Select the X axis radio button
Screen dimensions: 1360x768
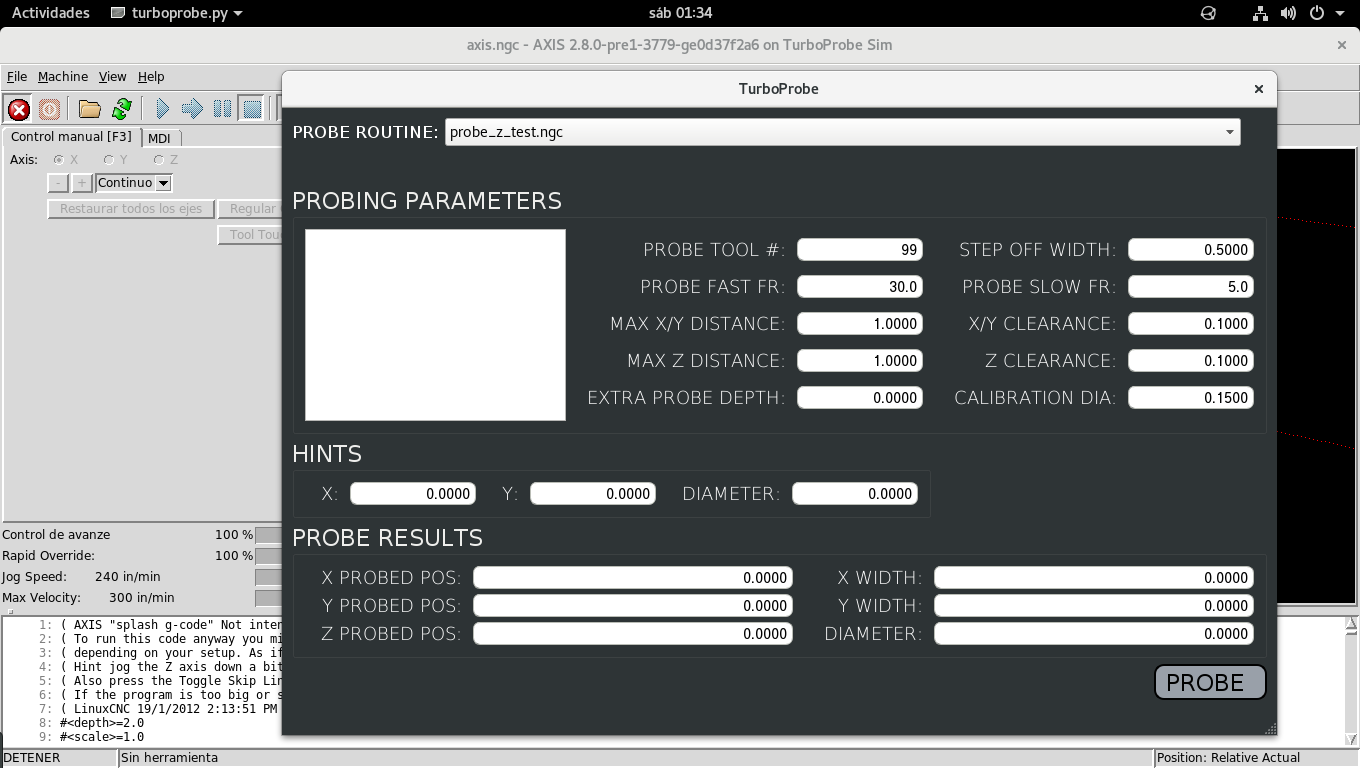point(59,160)
